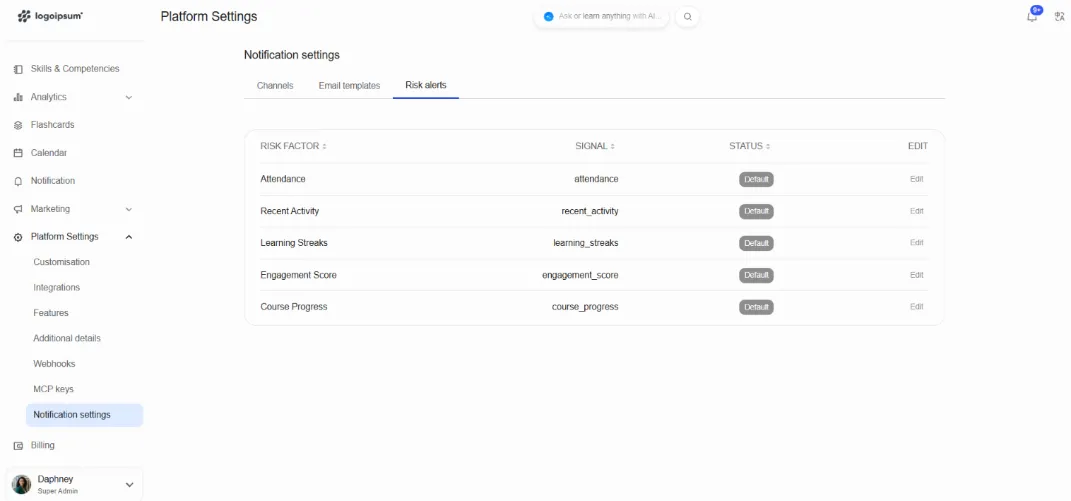Click the Skills & Competencies sidebar icon
The width and height of the screenshot is (1071, 501).
18,69
